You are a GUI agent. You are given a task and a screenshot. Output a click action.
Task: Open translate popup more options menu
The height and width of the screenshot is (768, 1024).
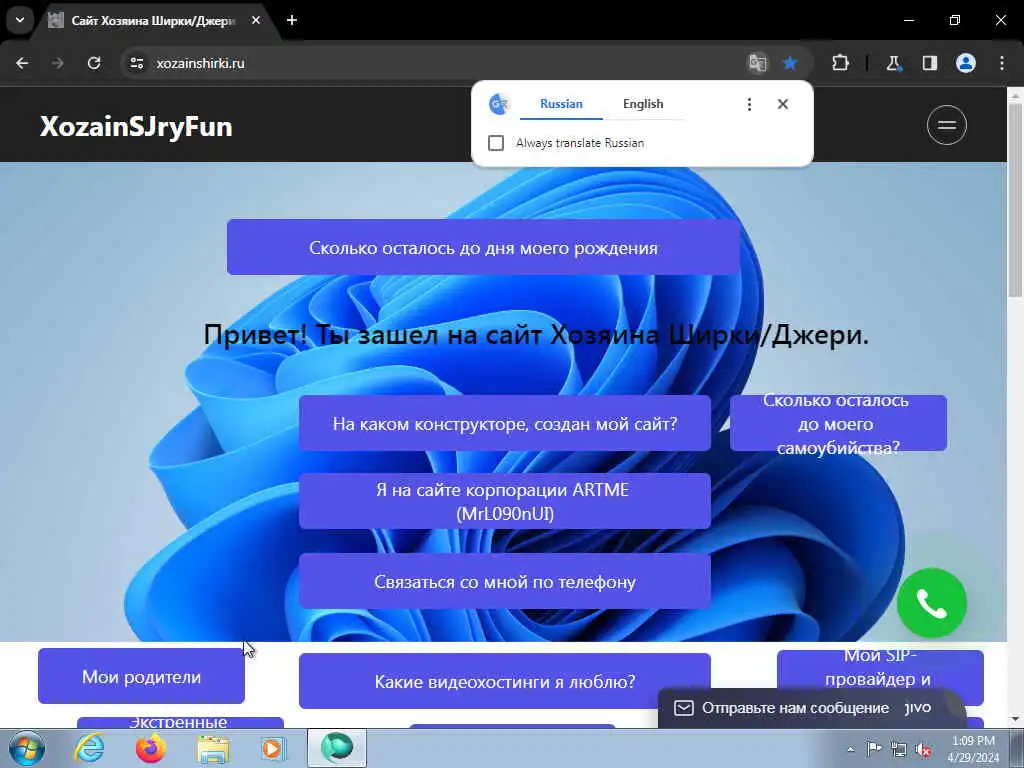tap(749, 104)
